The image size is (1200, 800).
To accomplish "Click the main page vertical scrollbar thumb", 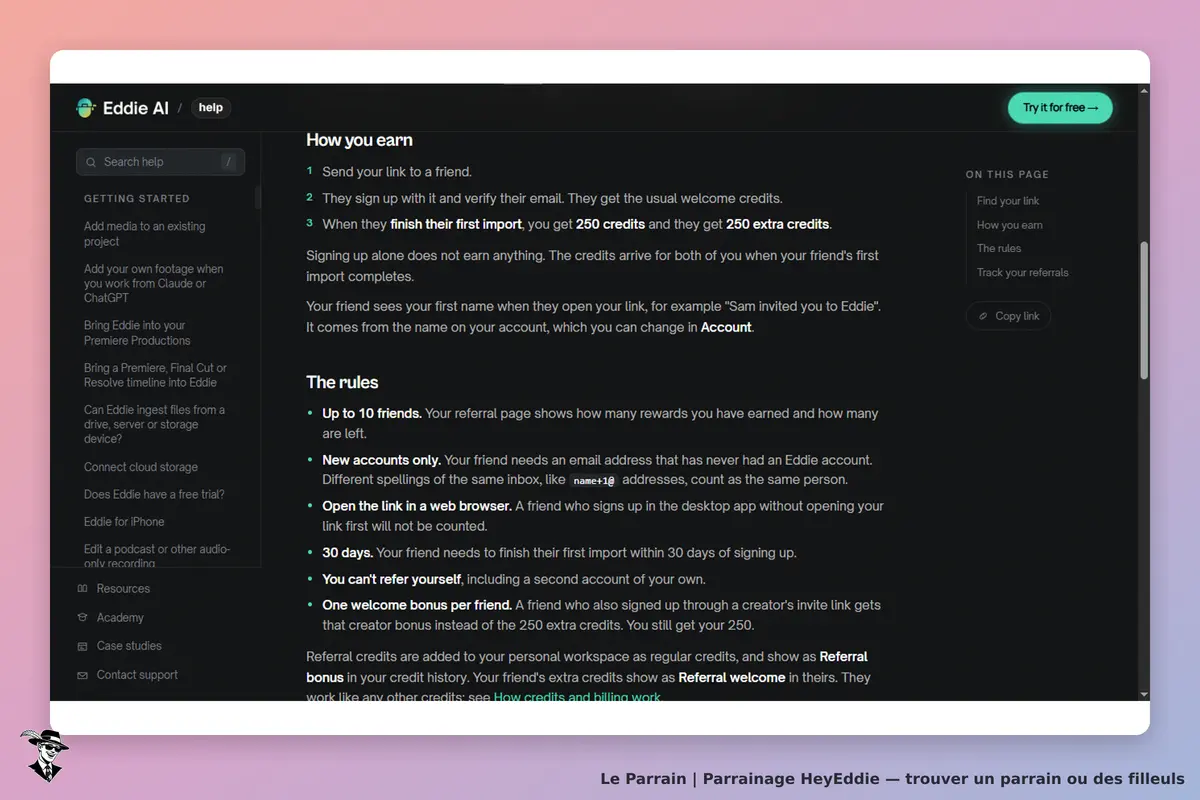I will 1144,310.
